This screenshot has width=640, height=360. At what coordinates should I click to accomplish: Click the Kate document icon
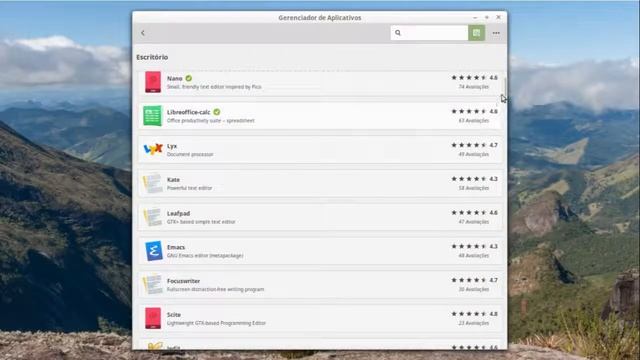coord(153,183)
